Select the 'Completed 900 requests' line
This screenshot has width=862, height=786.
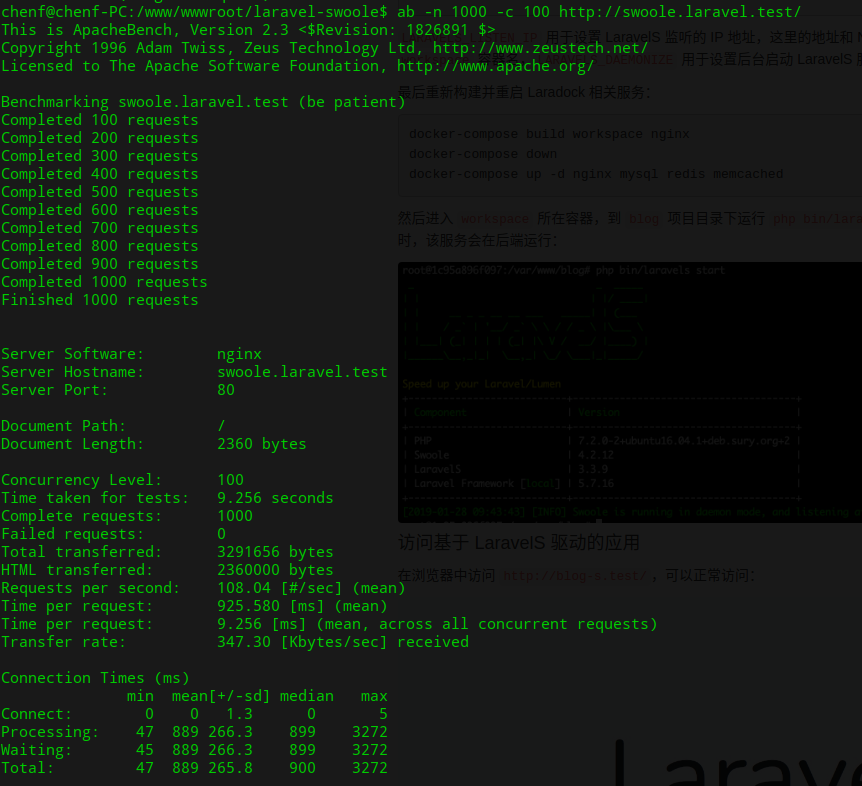100,264
